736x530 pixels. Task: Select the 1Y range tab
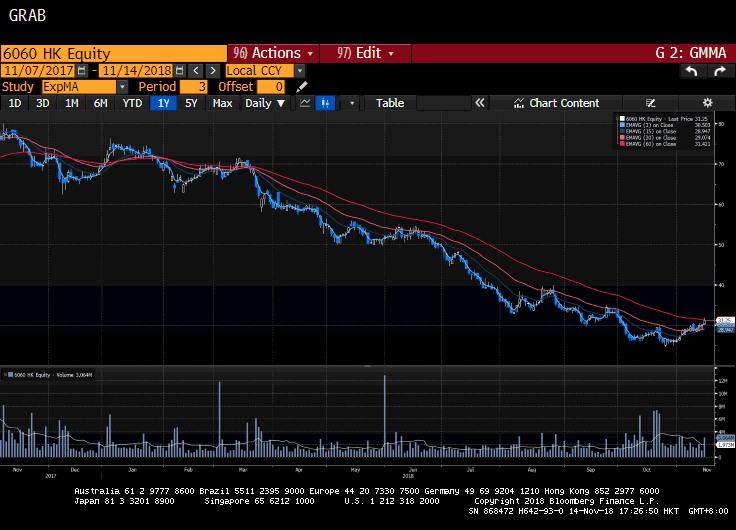[163, 103]
